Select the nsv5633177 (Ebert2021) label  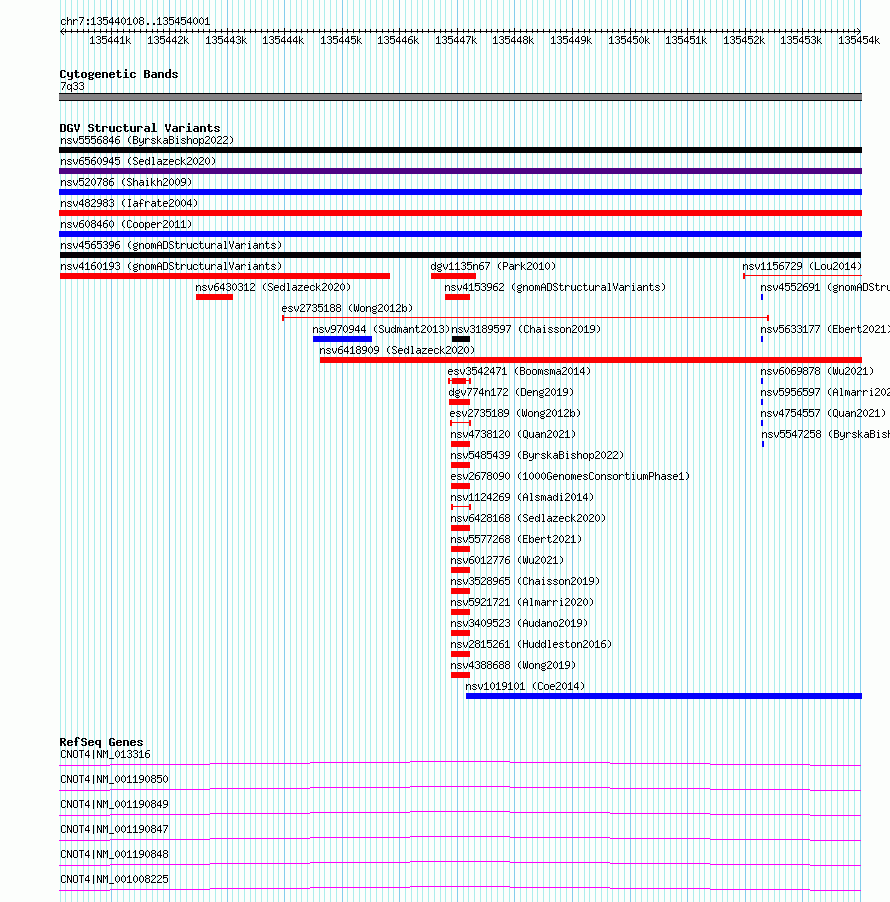point(825,330)
